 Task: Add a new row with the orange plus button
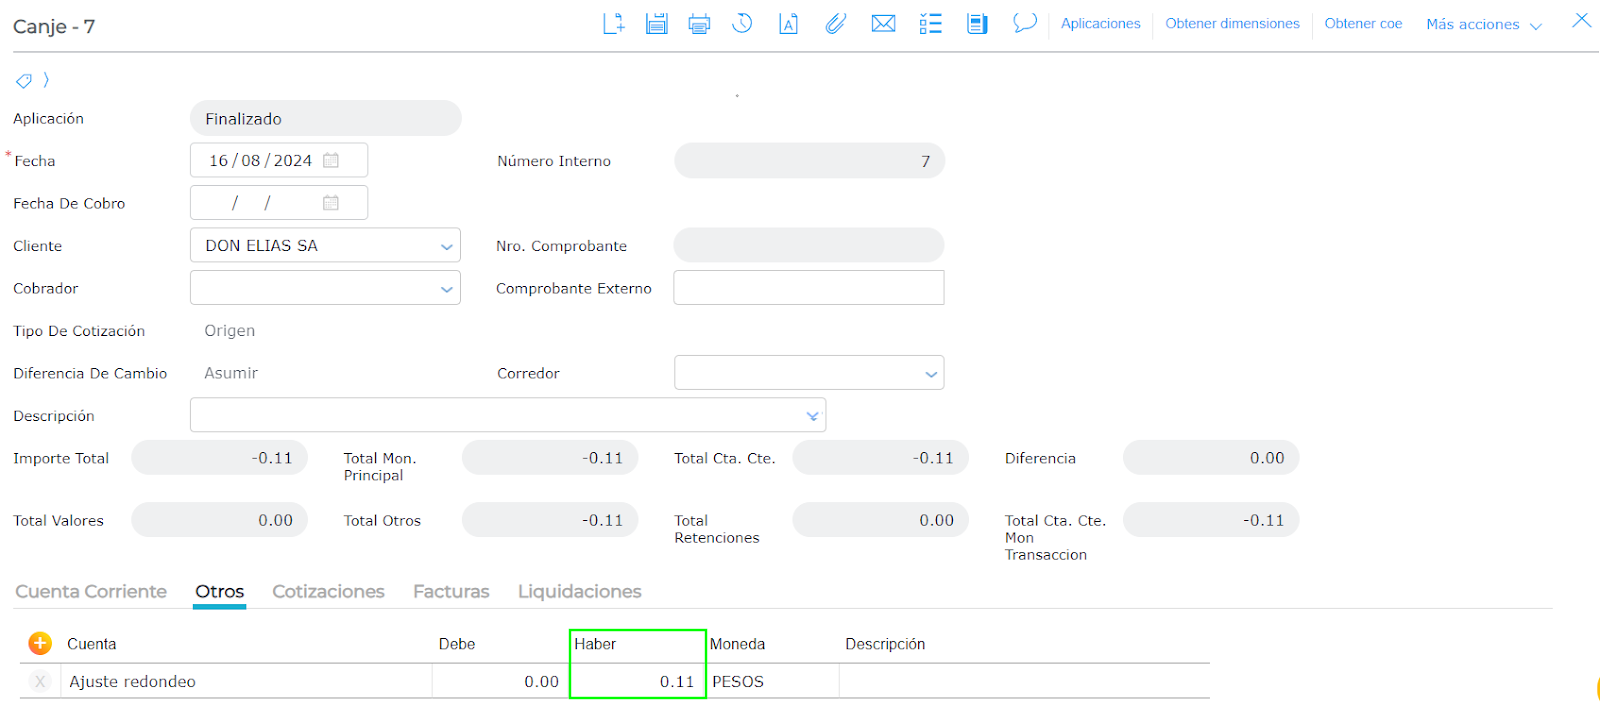coord(40,644)
